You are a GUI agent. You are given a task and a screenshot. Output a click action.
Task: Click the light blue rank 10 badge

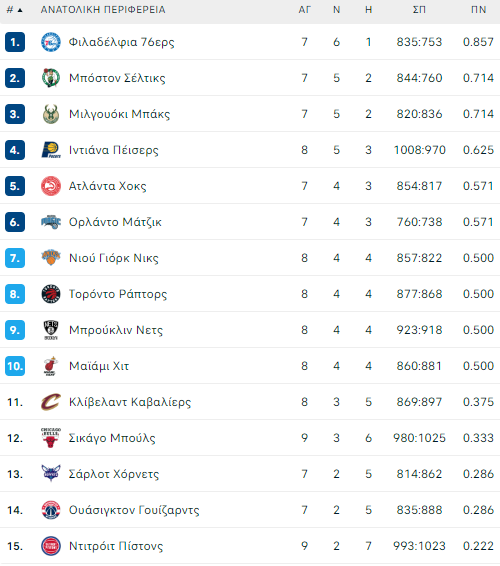[15, 366]
